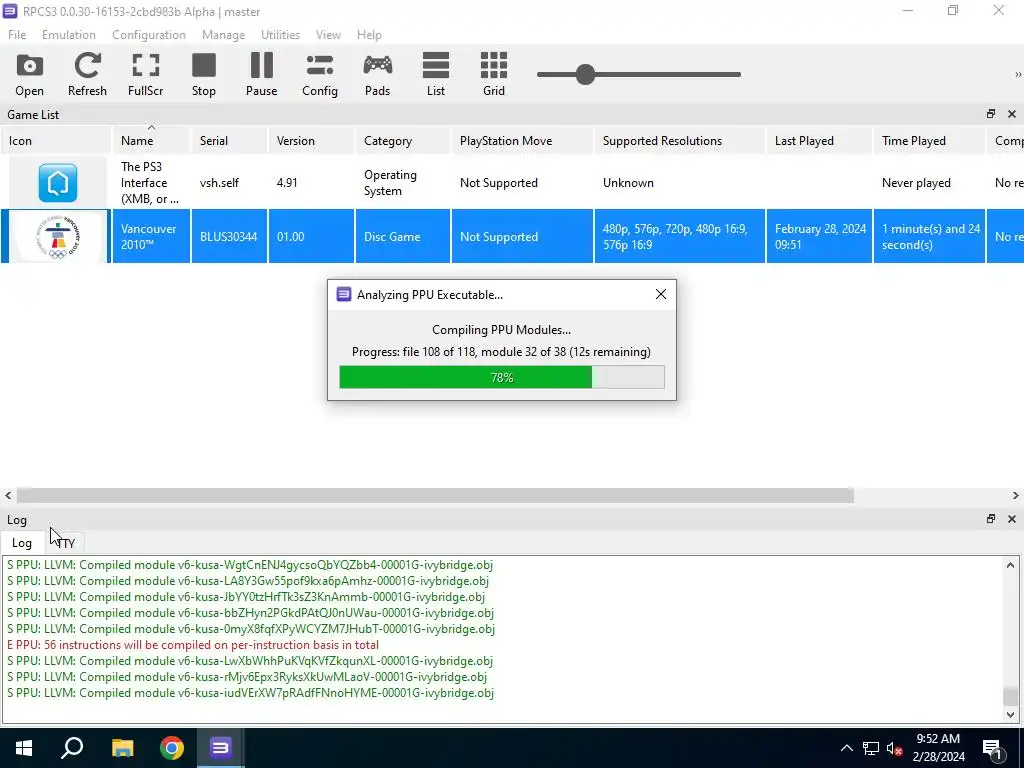The height and width of the screenshot is (768, 1024).
Task: Click game list scroll right arrow
Action: click(x=1016, y=496)
